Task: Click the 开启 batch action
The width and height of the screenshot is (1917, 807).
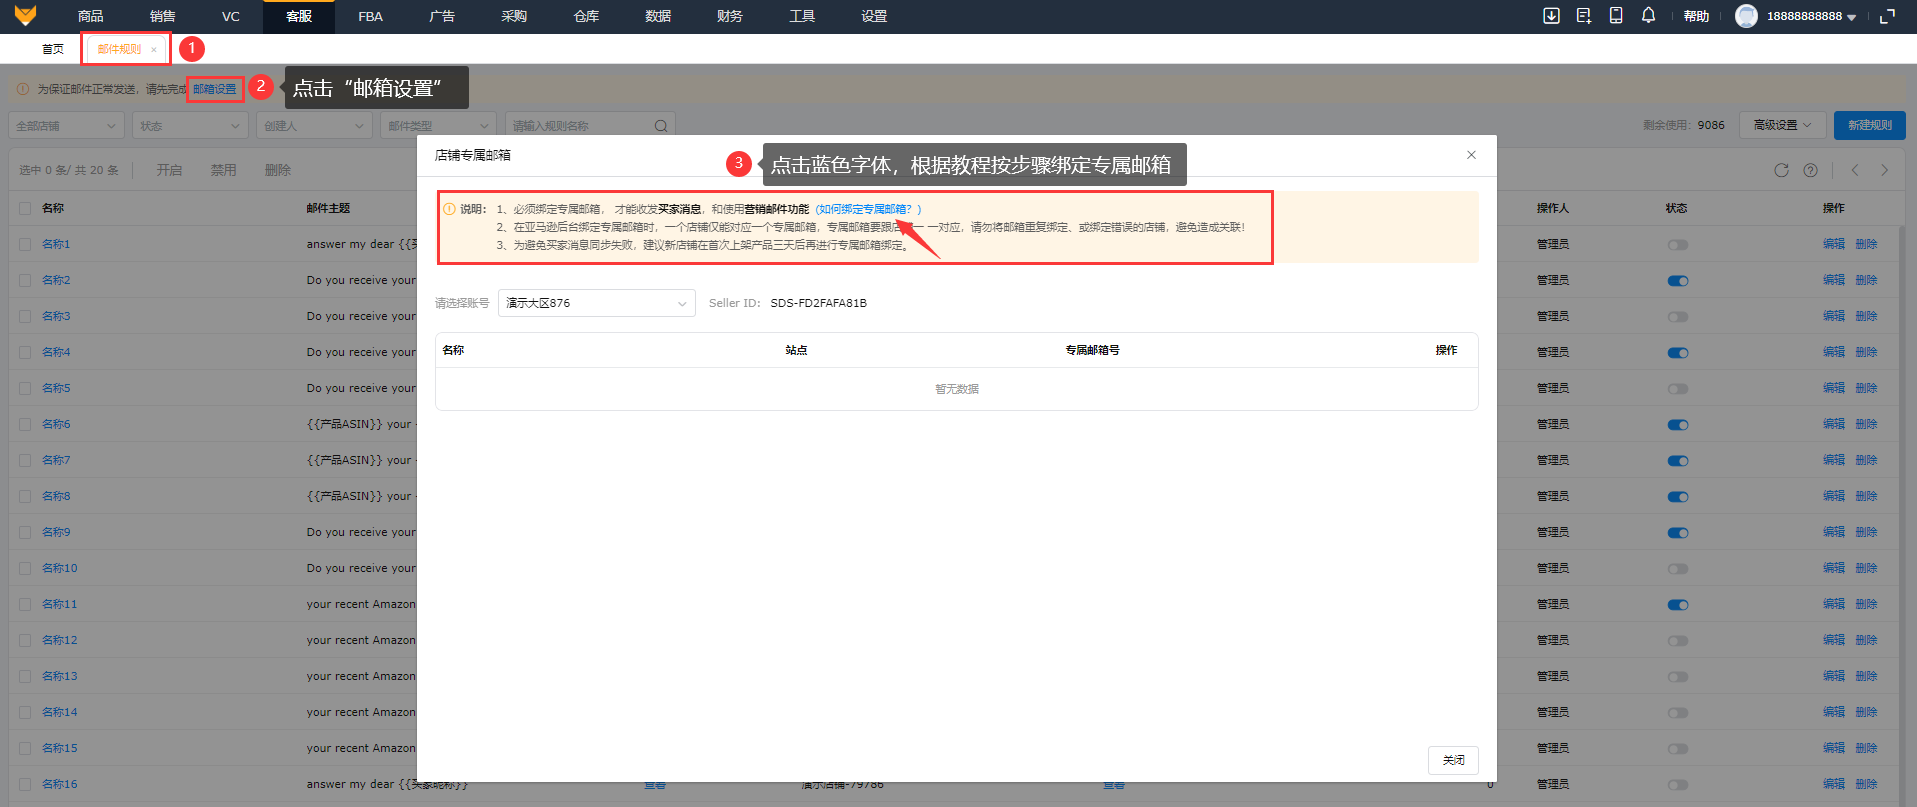Action: 169,170
